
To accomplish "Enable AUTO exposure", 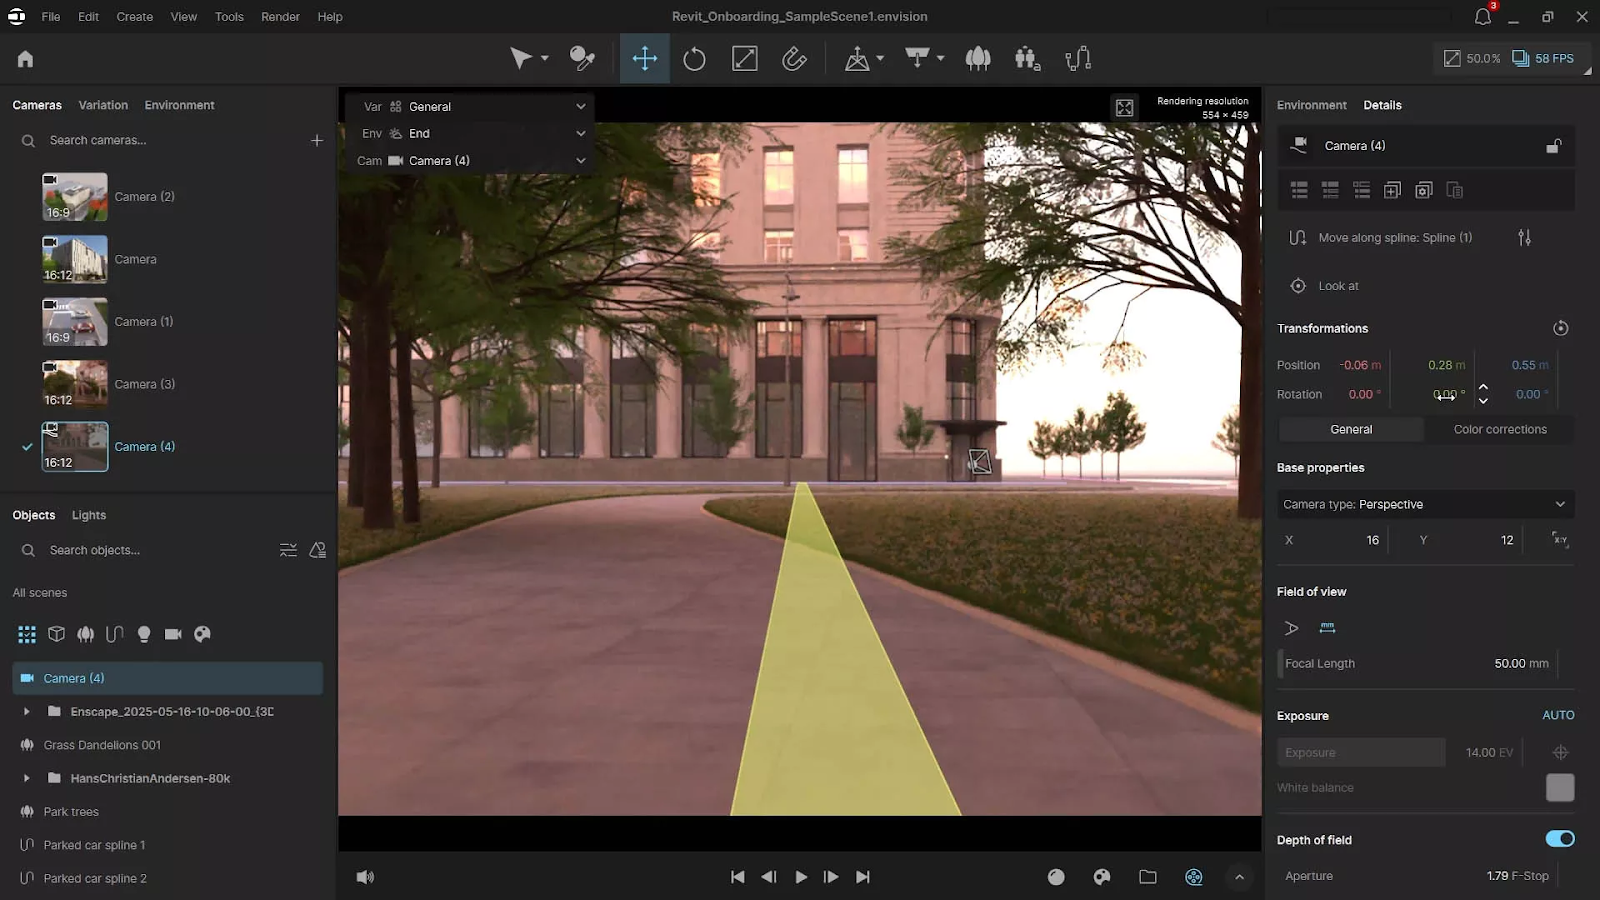I will [1558, 716].
